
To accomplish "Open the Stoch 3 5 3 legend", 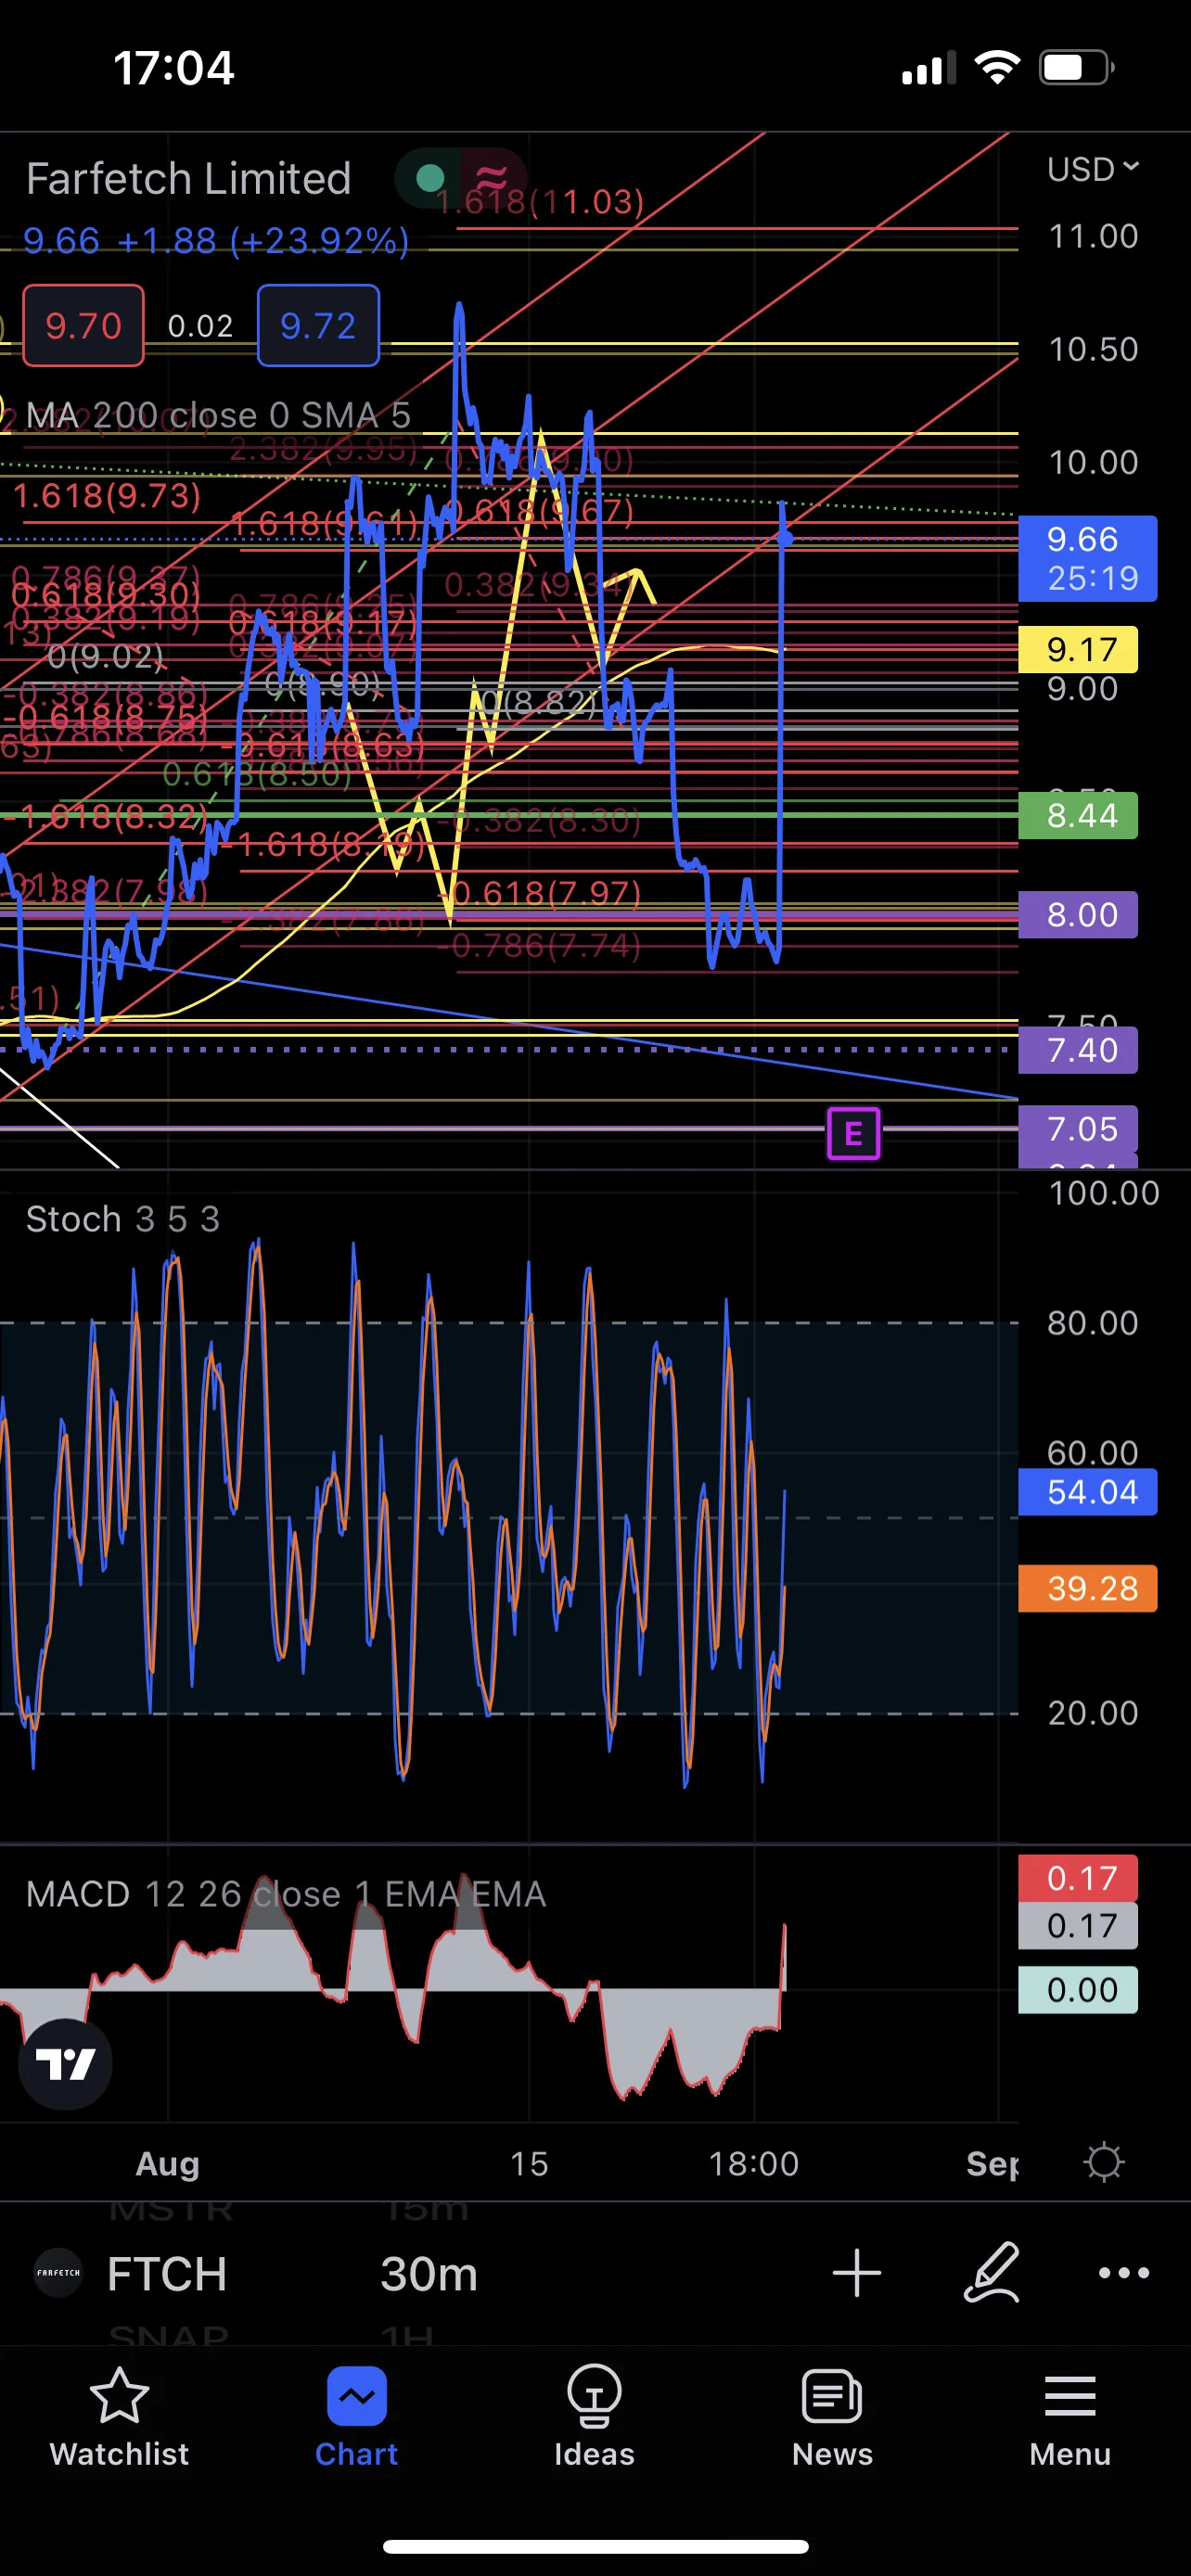I will (x=122, y=1219).
